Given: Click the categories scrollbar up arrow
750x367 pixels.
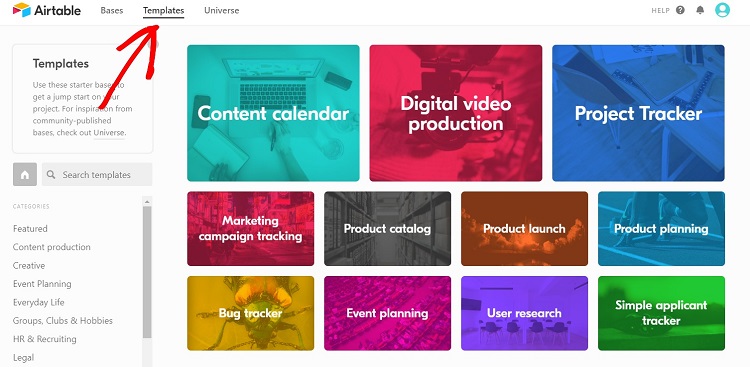Looking at the screenshot, I should coord(147,201).
